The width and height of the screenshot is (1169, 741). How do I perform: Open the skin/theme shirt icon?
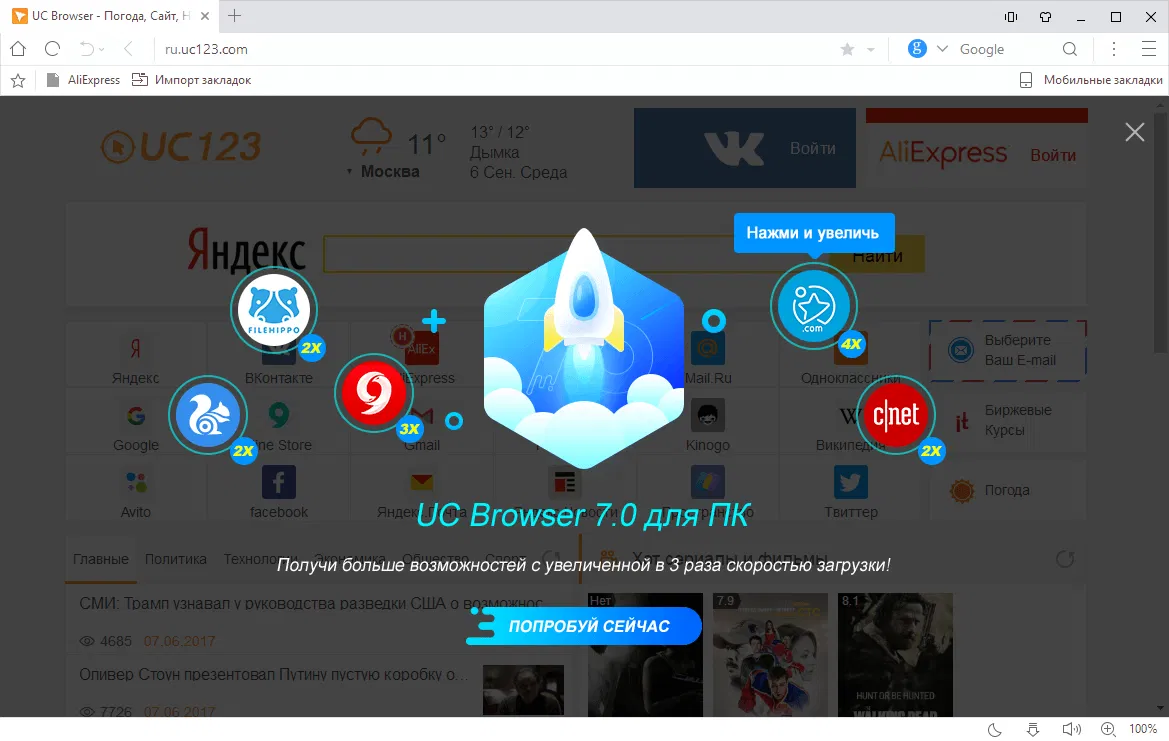[x=1046, y=16]
